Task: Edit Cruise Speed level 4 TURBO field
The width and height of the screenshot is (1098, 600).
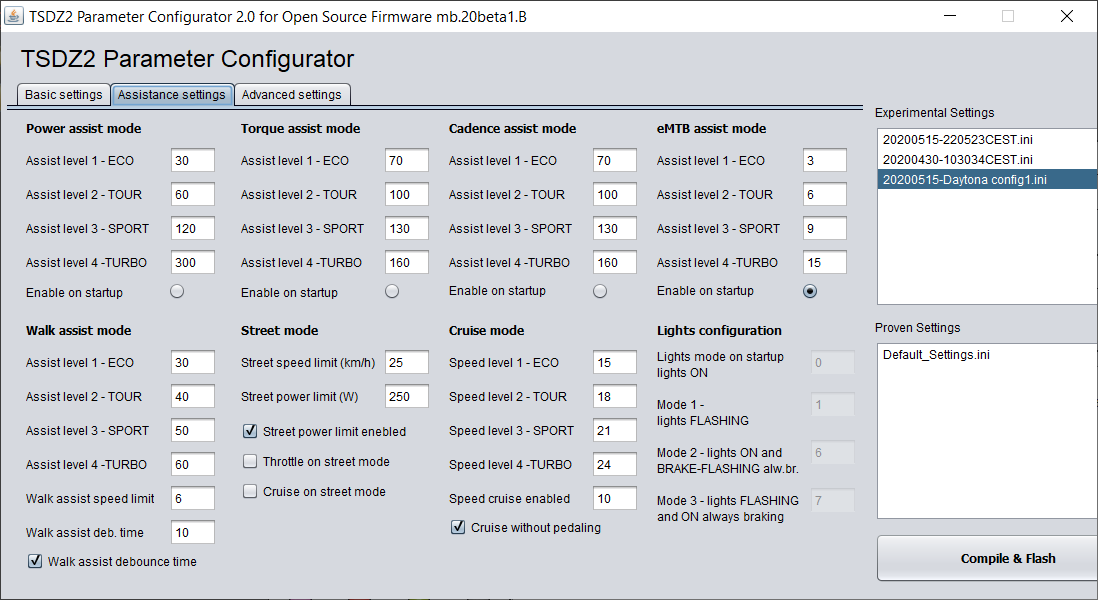Action: [615, 464]
